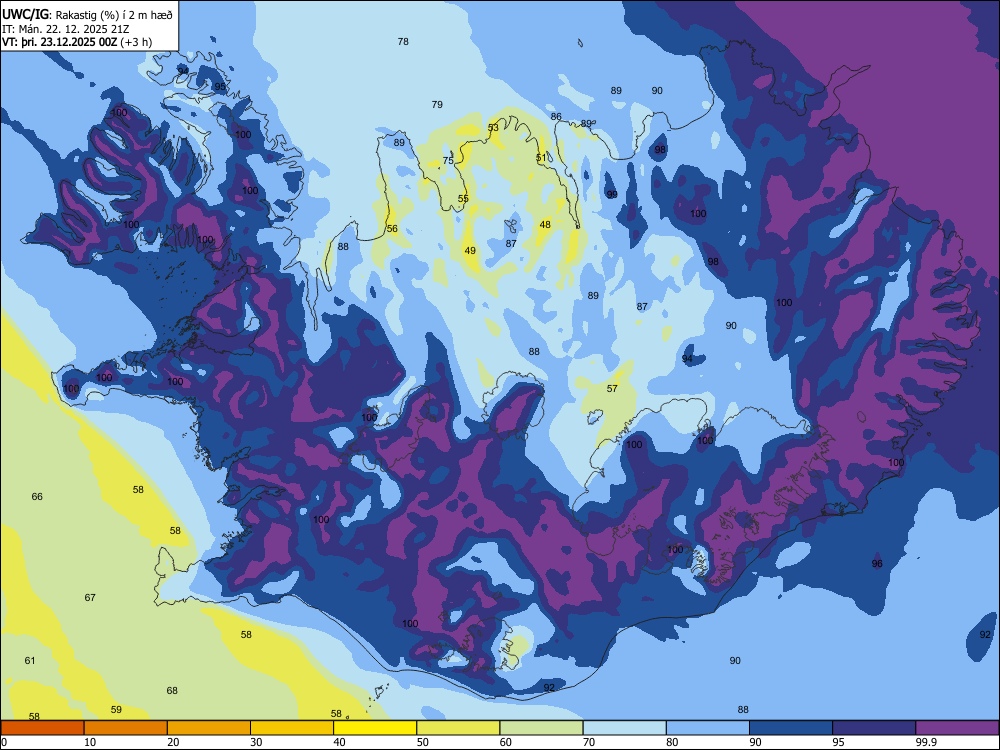The width and height of the screenshot is (1000, 750).
Task: Click the map value '99'
Action: pyautogui.click(x=612, y=195)
